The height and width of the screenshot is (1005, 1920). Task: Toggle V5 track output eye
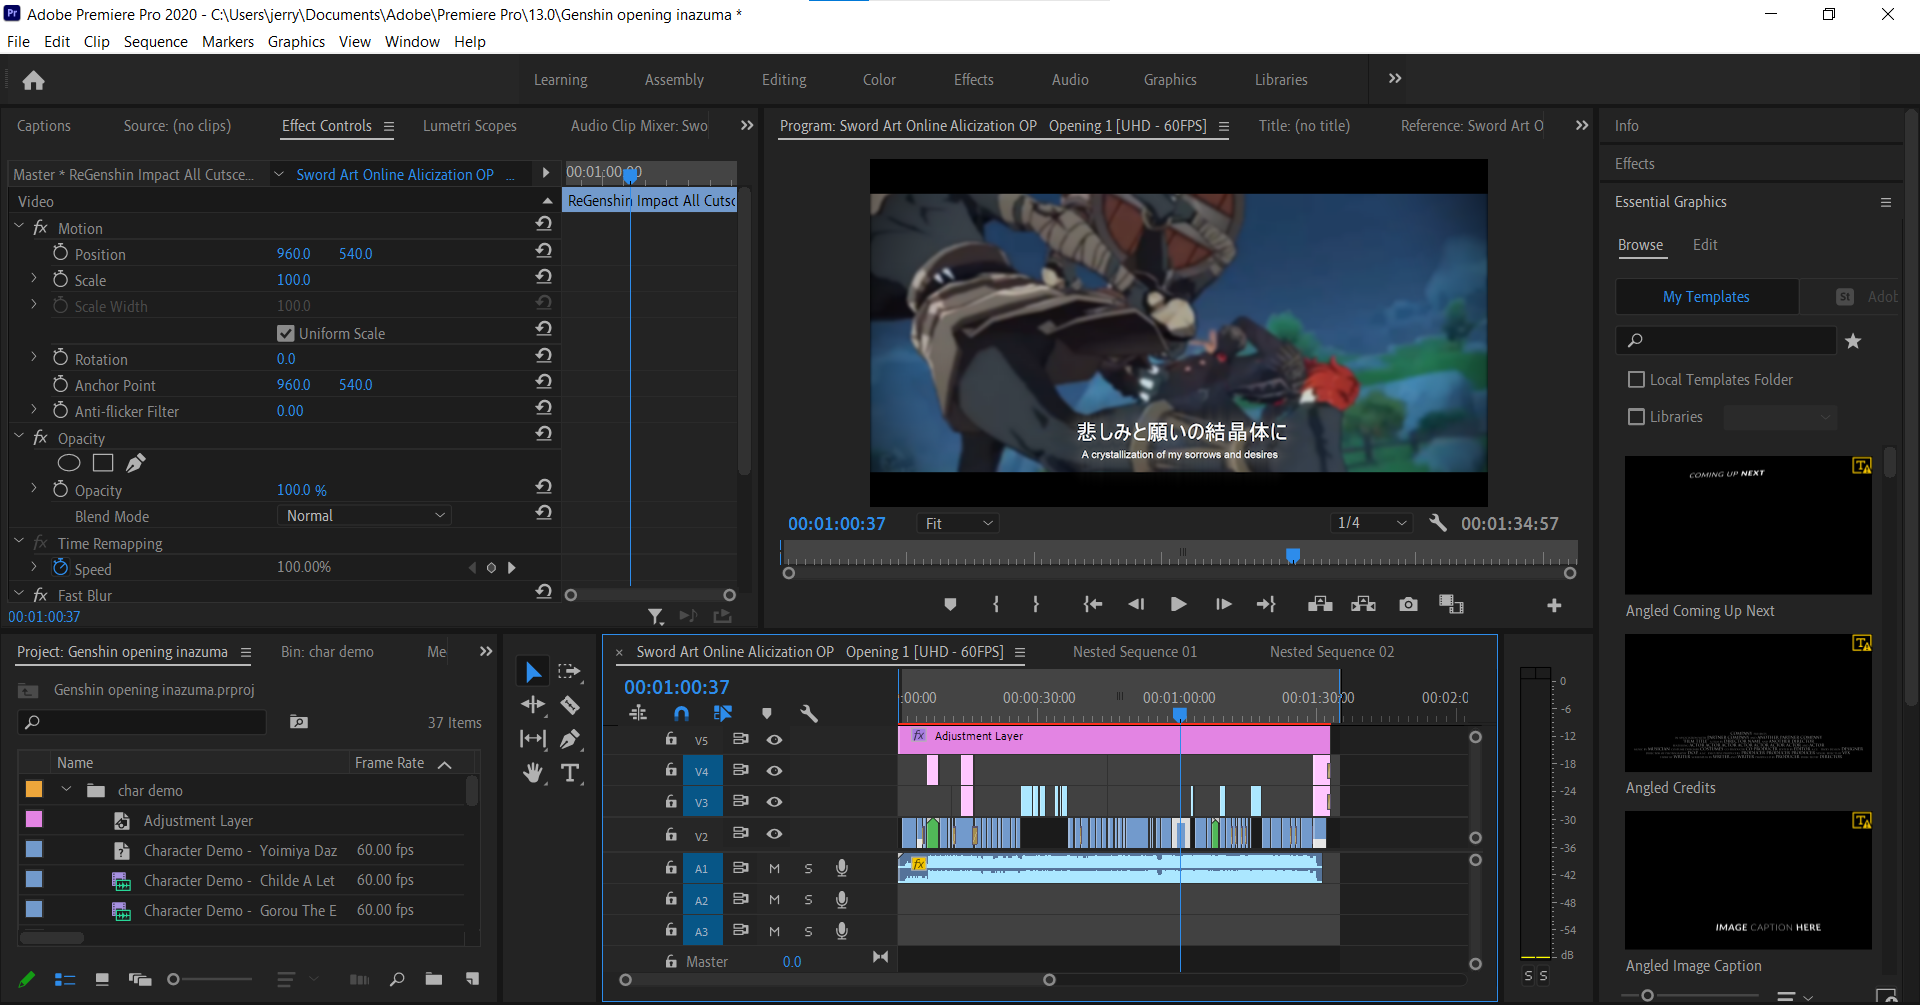coord(774,740)
